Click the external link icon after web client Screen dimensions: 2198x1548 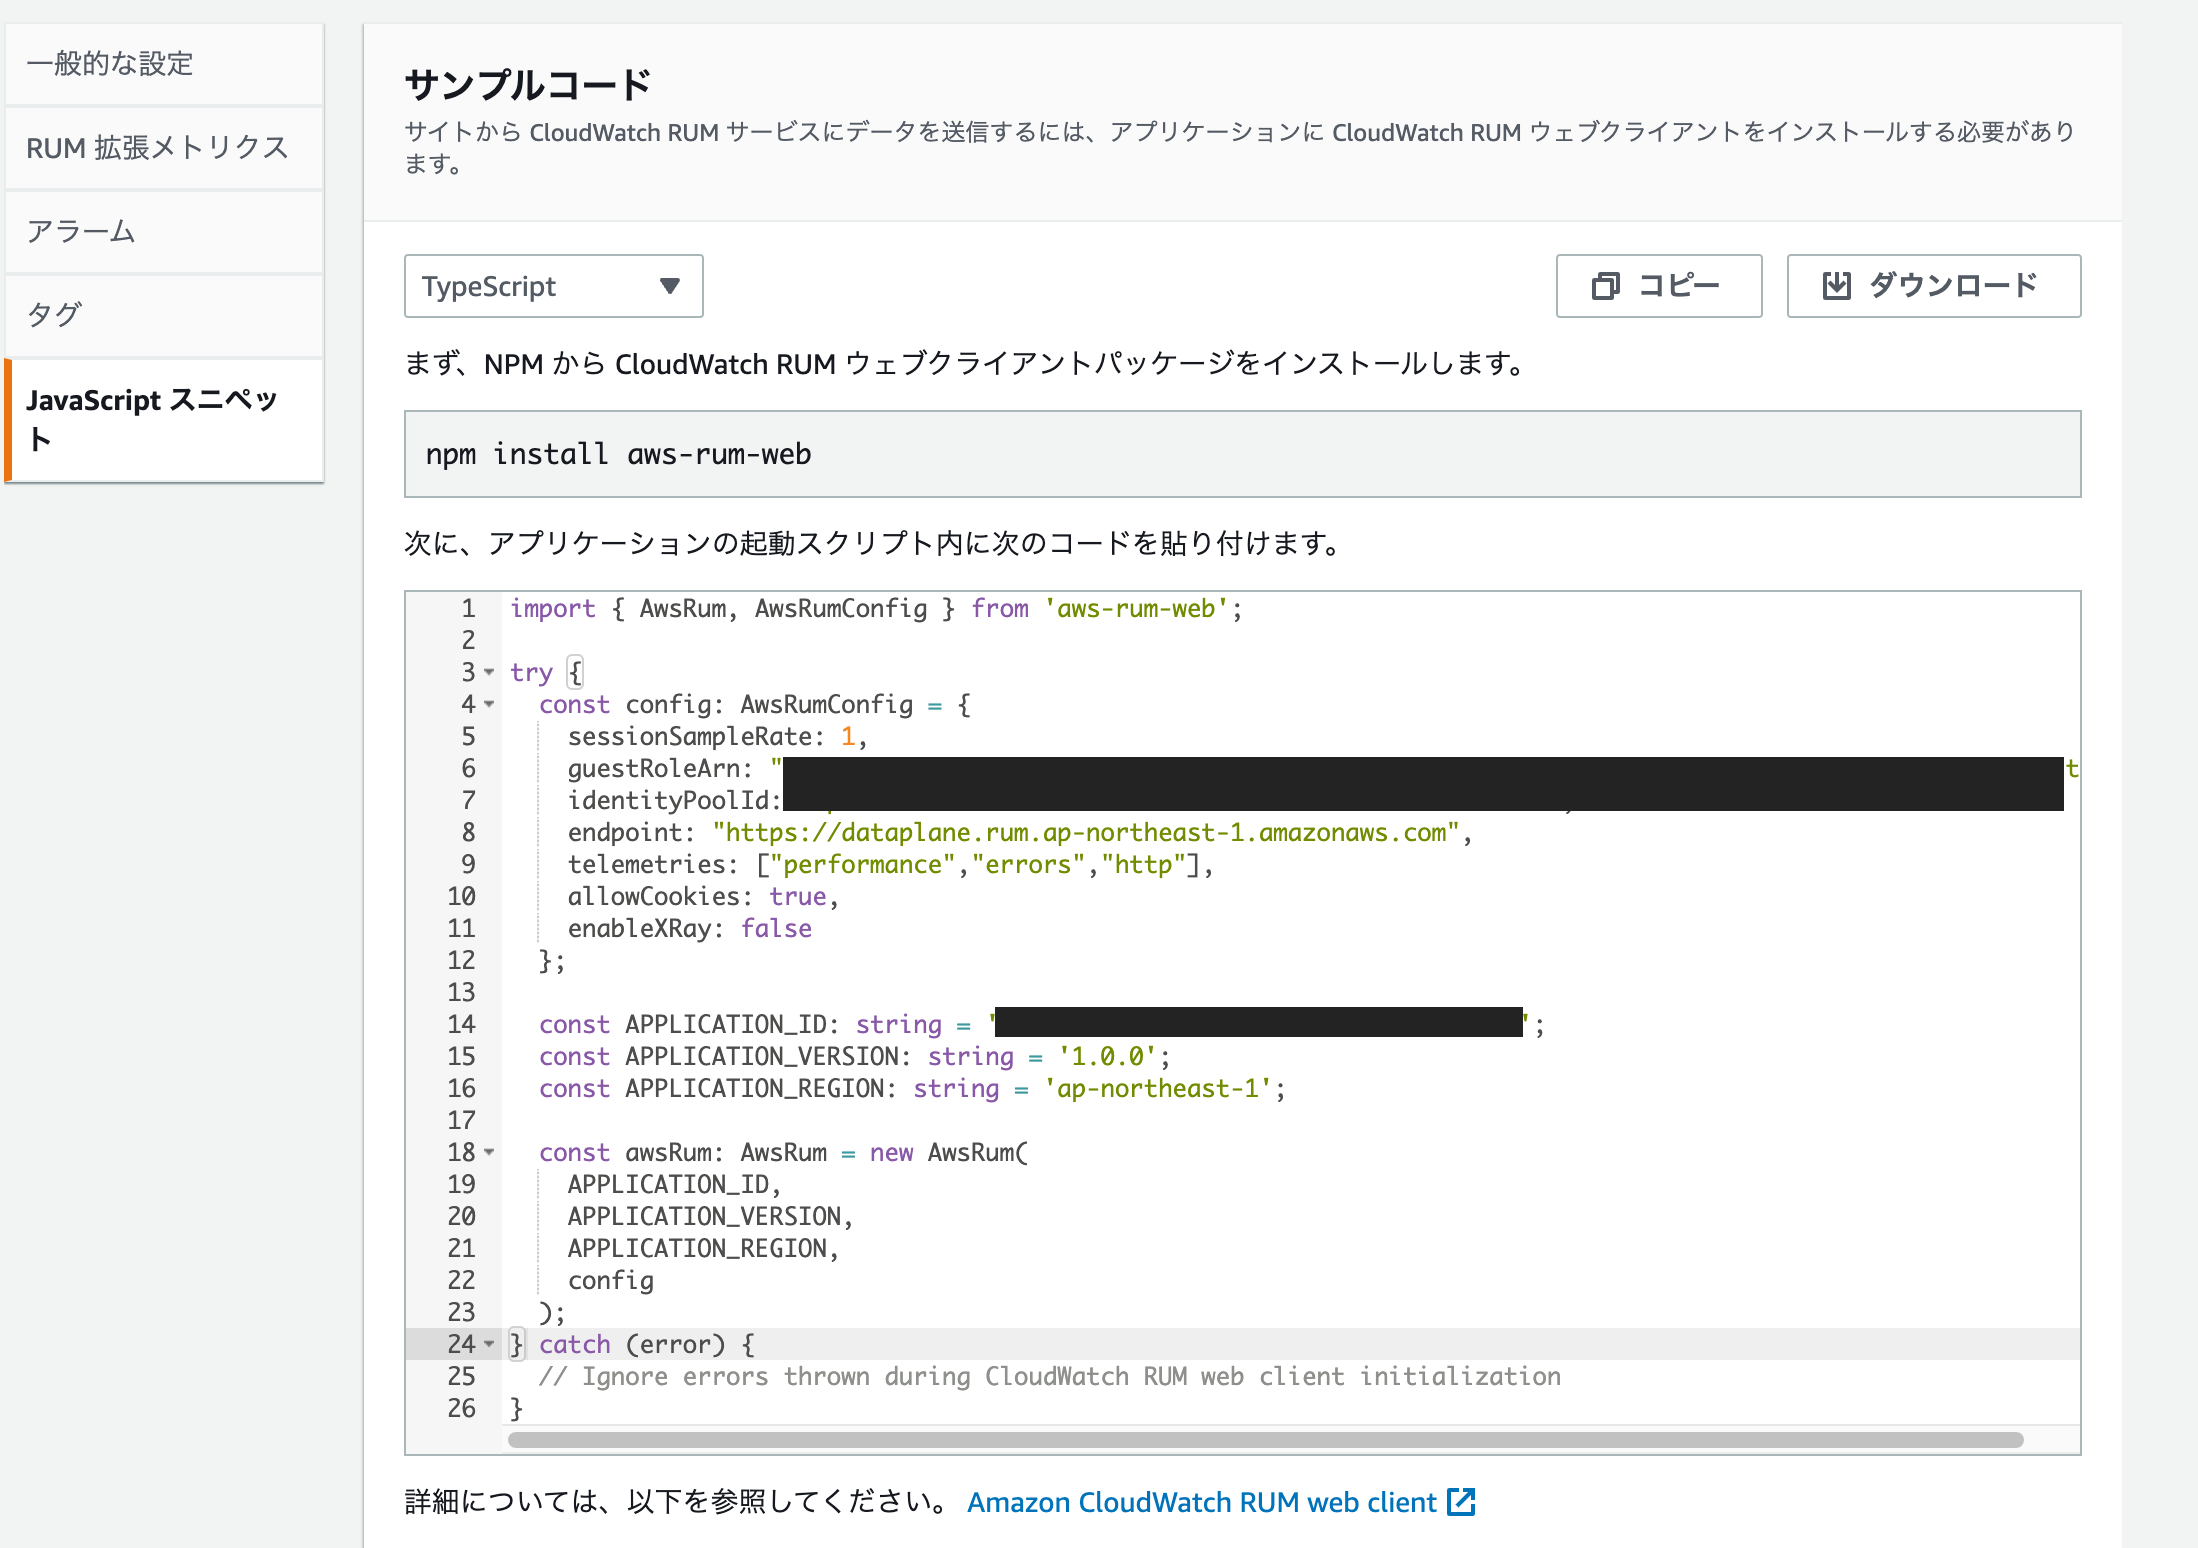[x=1461, y=1502]
